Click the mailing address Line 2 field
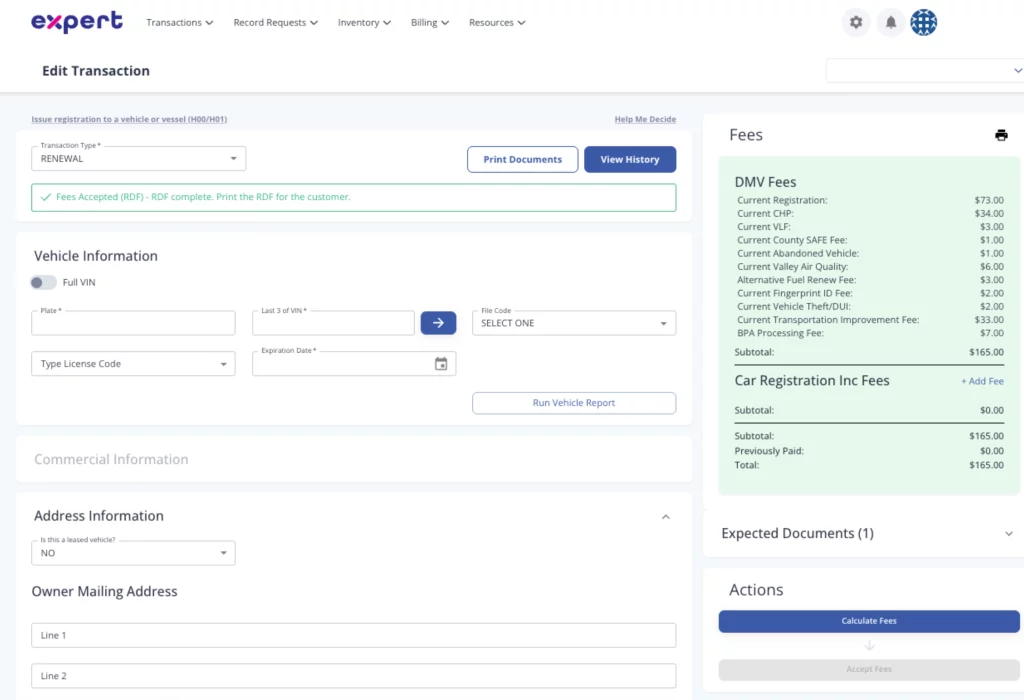 tap(353, 676)
